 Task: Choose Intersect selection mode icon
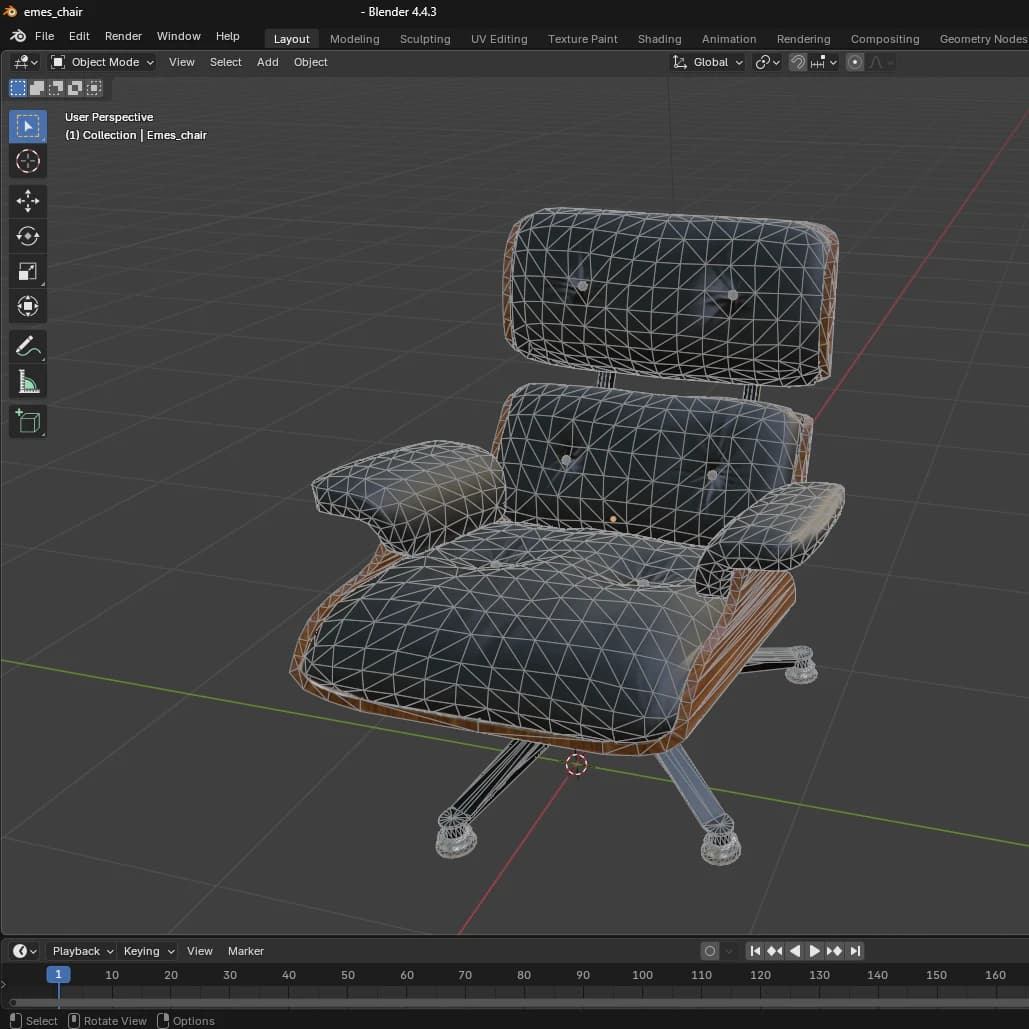pyautogui.click(x=94, y=88)
